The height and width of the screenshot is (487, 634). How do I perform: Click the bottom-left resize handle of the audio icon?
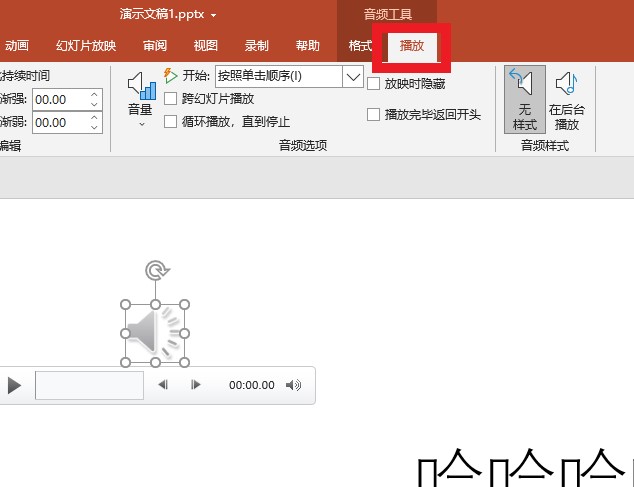(125, 362)
